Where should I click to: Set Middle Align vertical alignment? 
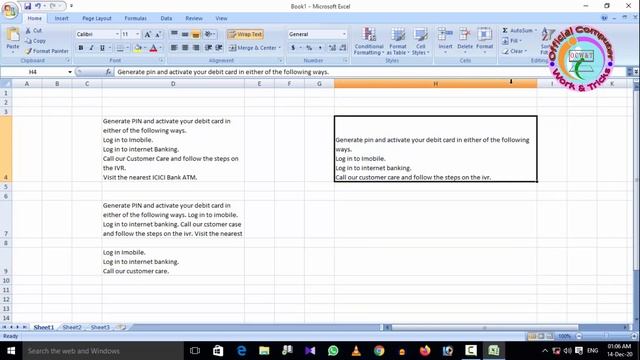click(x=185, y=34)
